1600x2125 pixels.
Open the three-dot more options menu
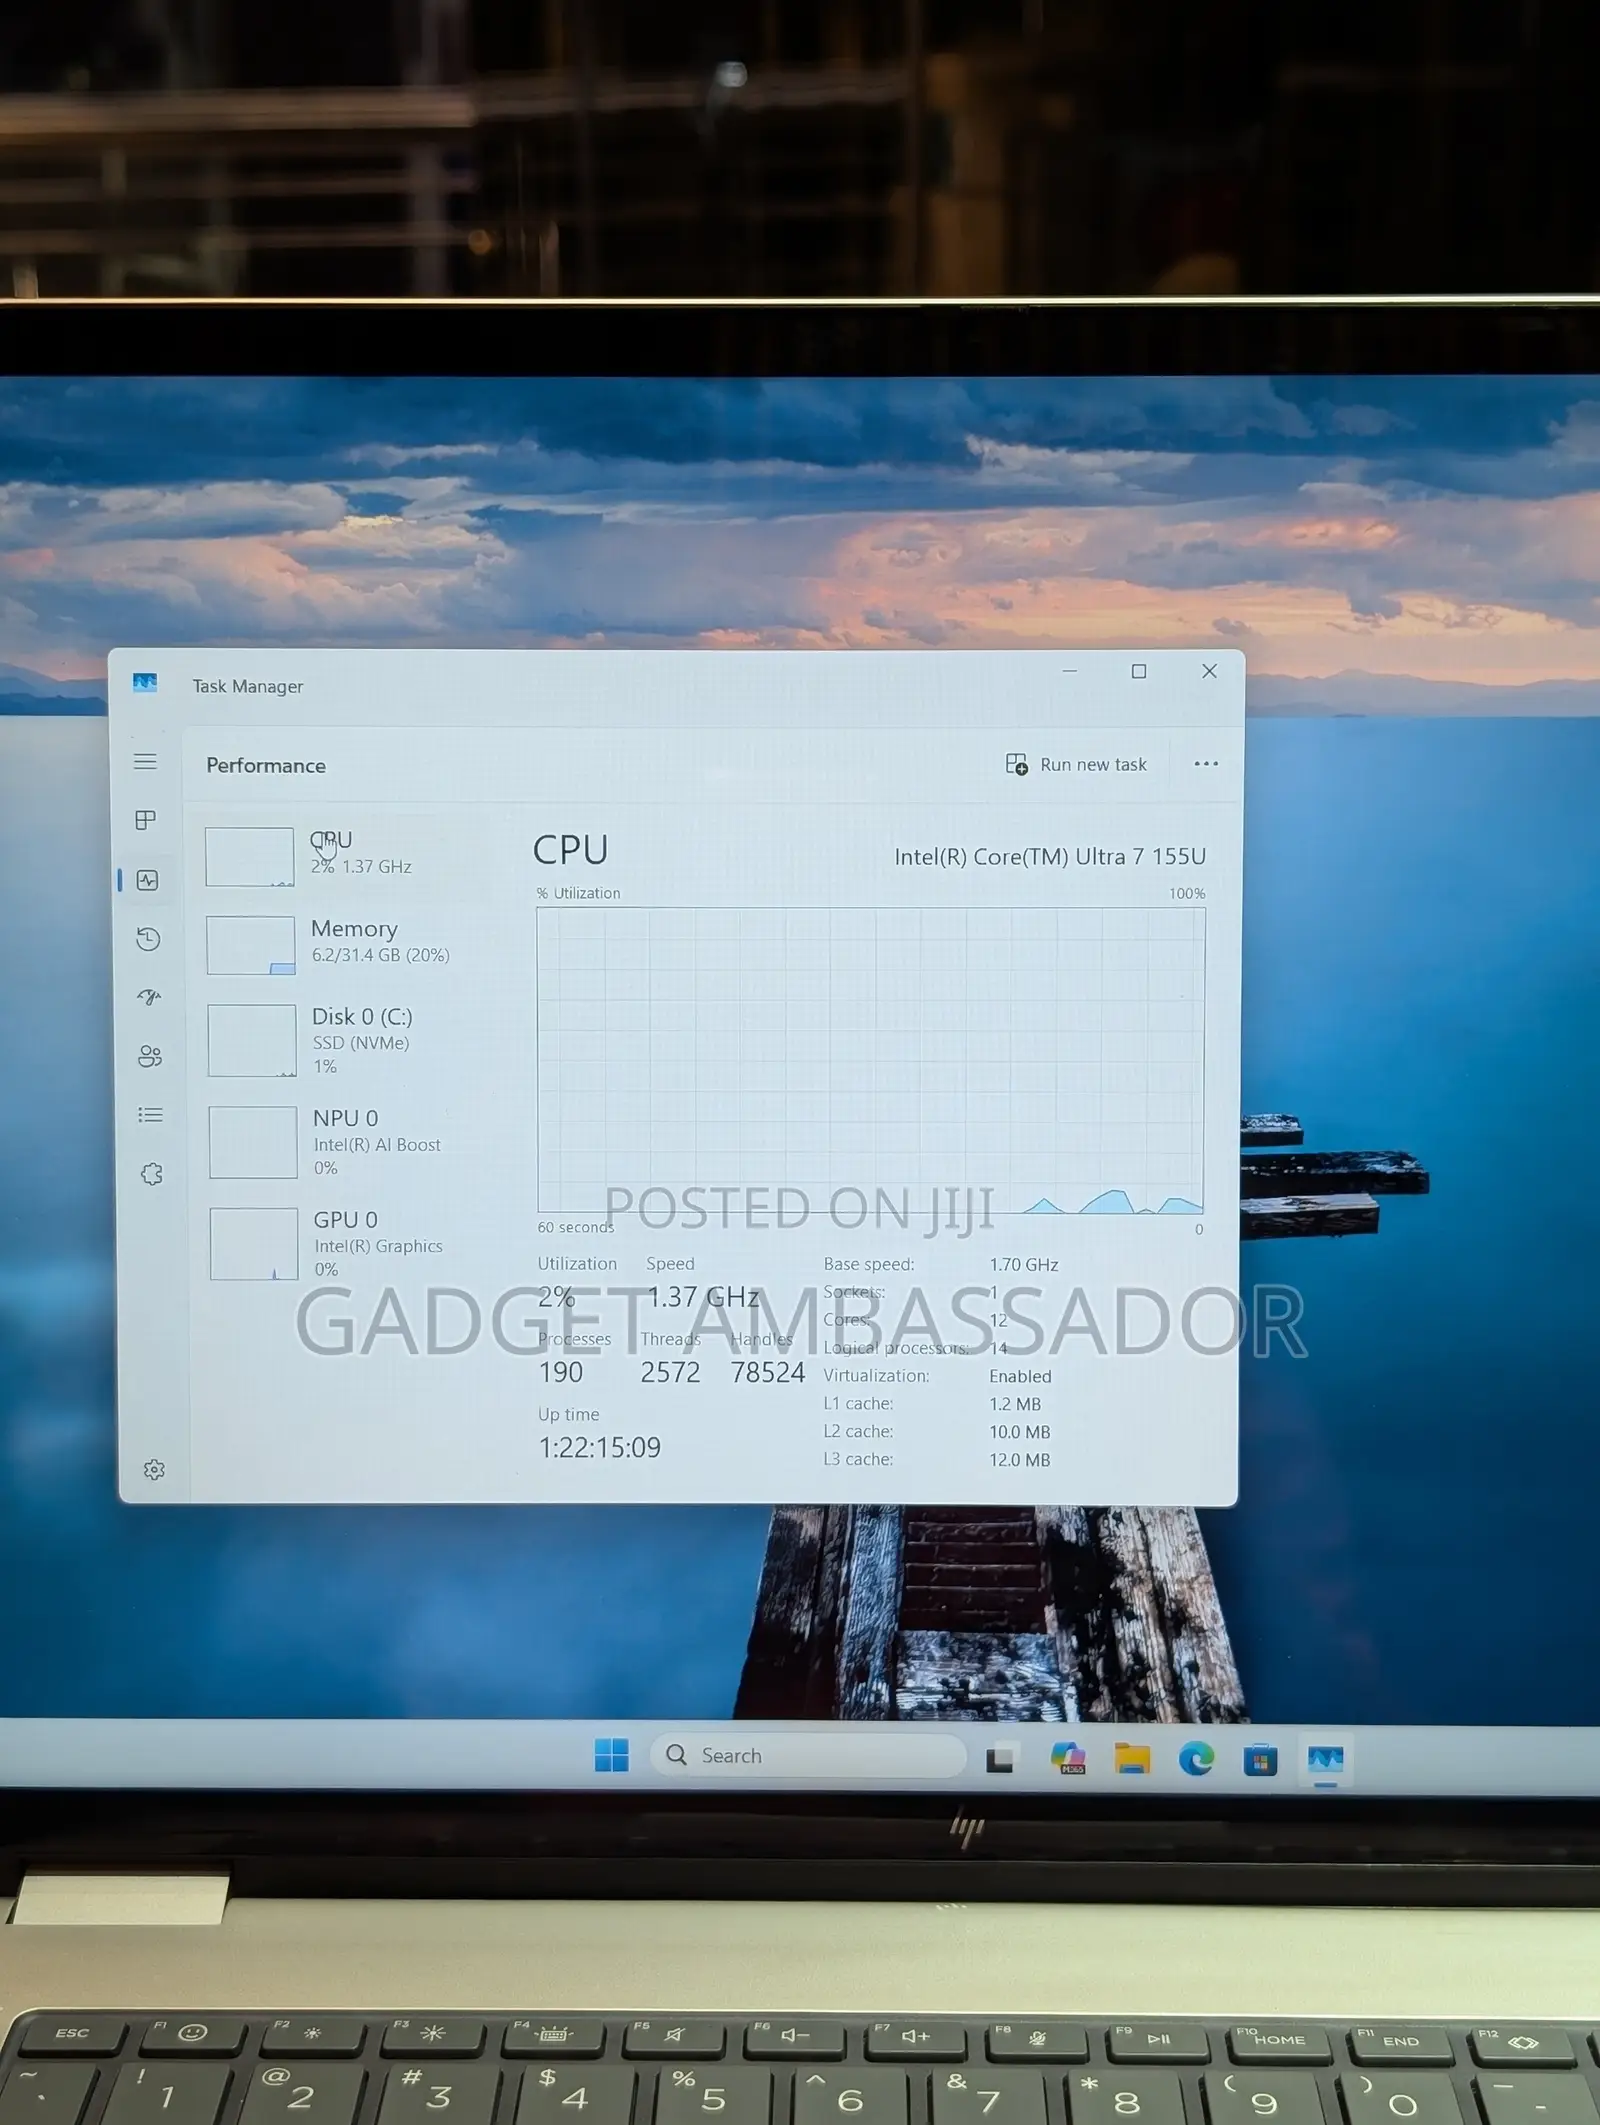1206,764
